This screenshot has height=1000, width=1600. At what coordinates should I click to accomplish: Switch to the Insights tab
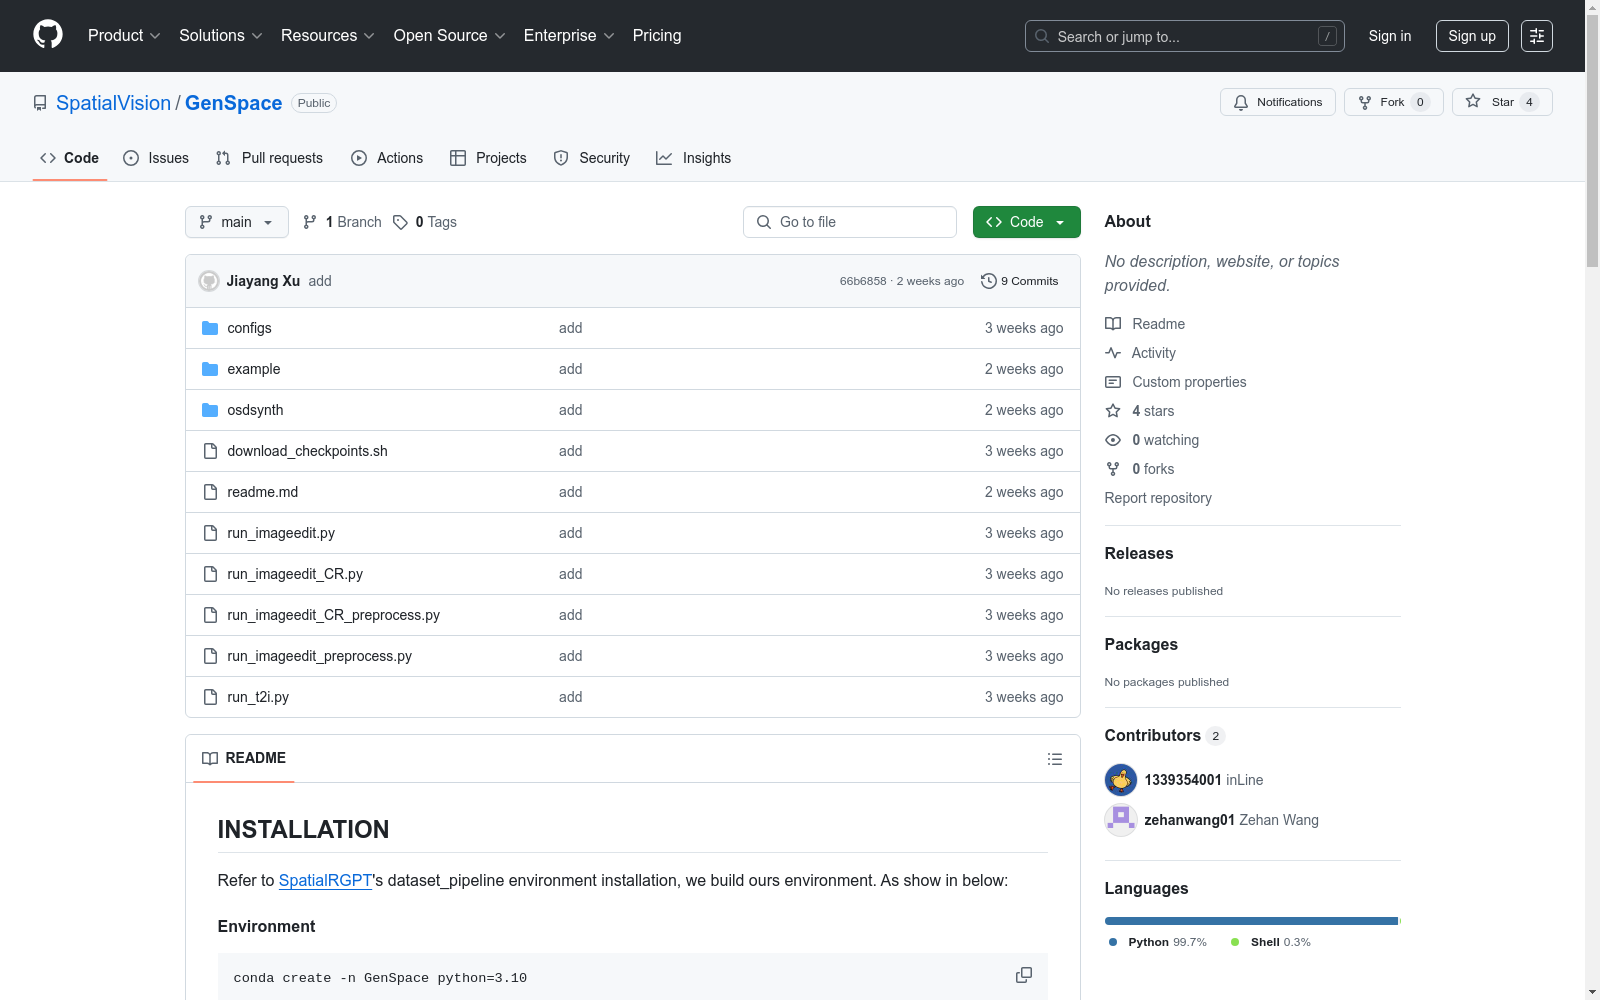point(694,158)
